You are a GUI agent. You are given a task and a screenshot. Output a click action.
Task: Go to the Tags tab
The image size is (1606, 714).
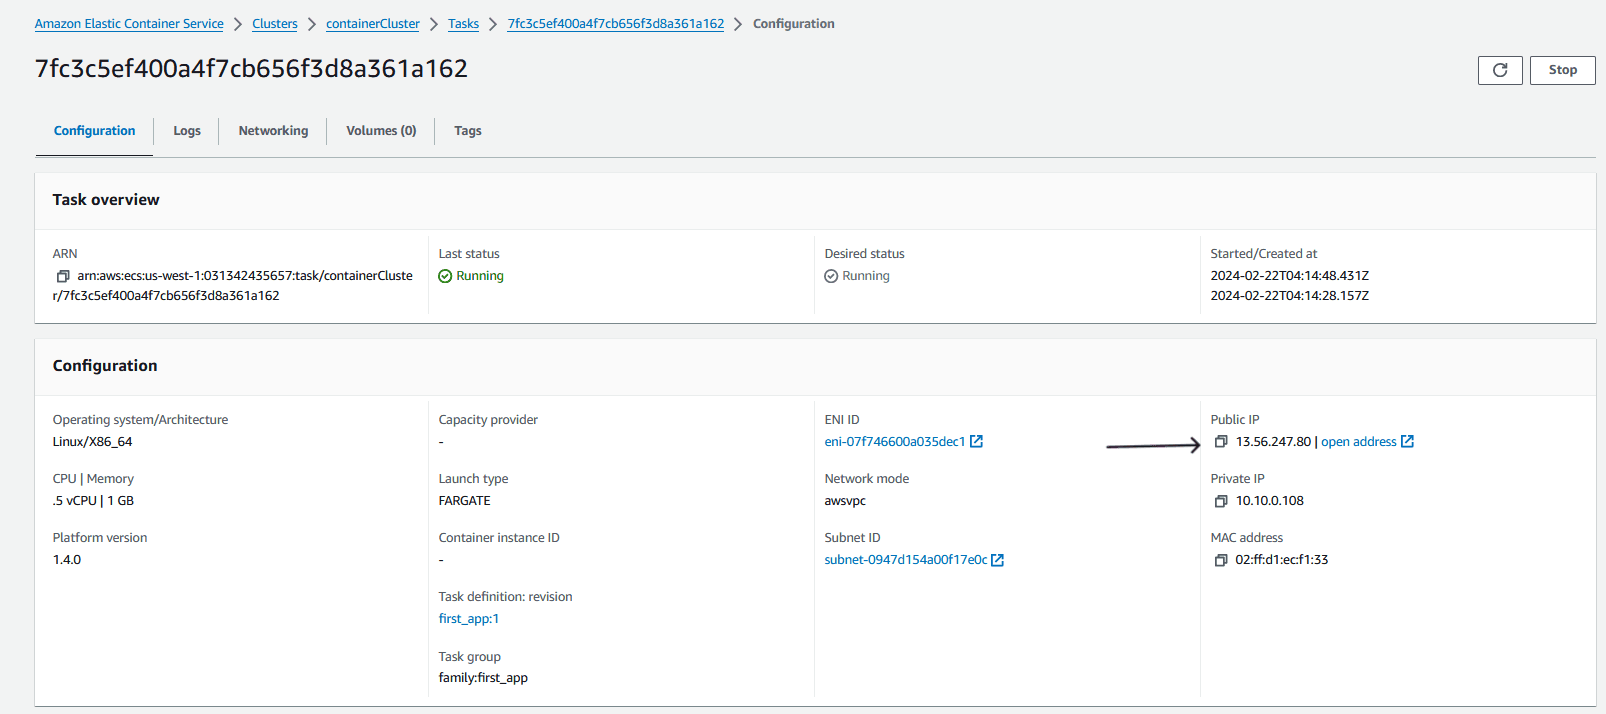(468, 131)
